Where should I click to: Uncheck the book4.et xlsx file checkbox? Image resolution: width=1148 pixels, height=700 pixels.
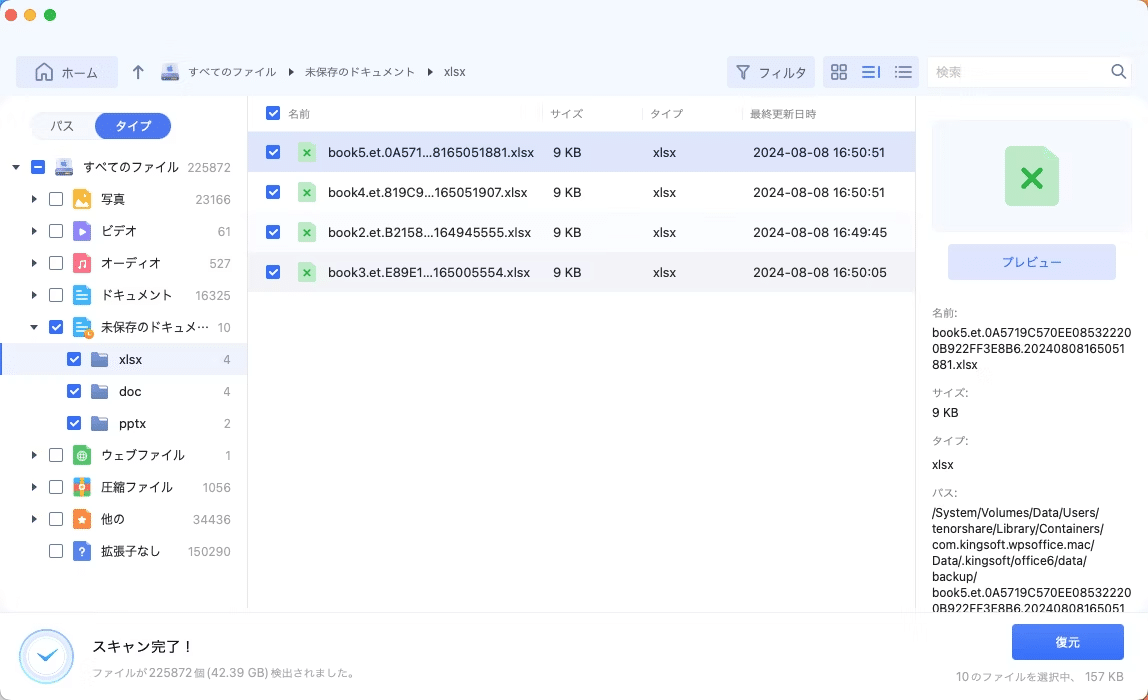pos(273,192)
